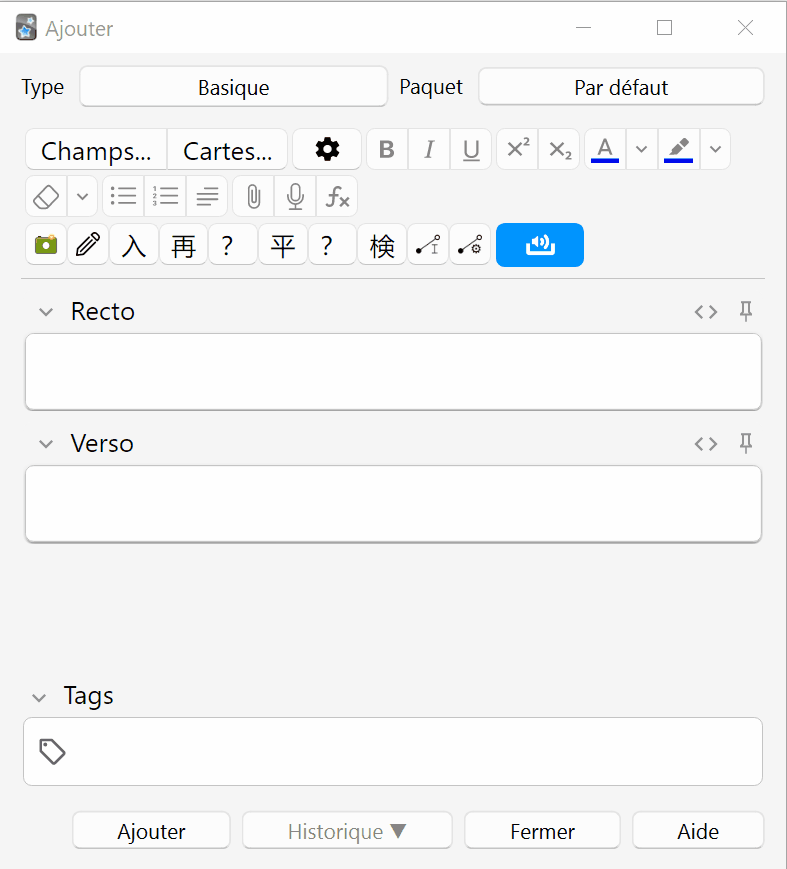This screenshot has width=787, height=869.
Task: Toggle subscript formatting
Action: [x=559, y=150]
